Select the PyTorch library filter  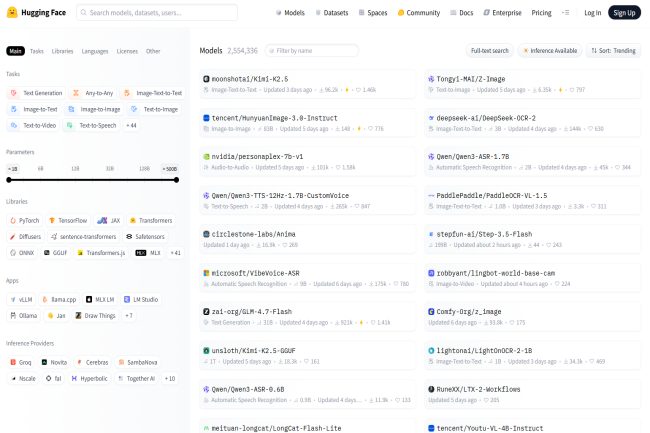coord(25,220)
